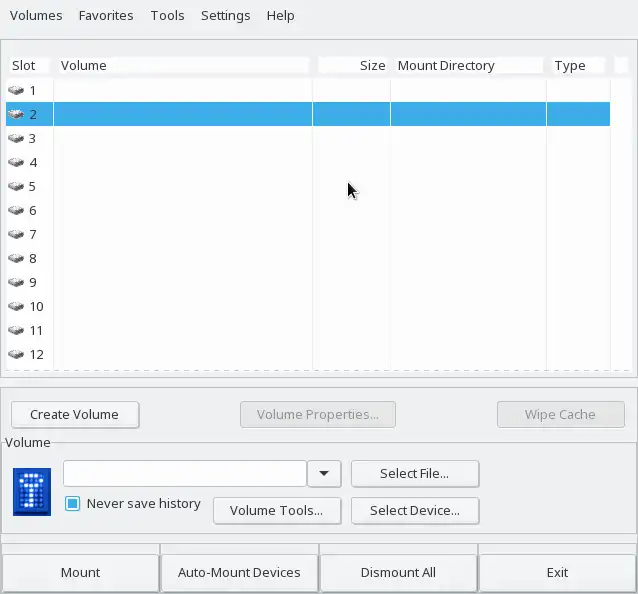
Task: Select the drive icon for slot 5
Action: [16, 186]
